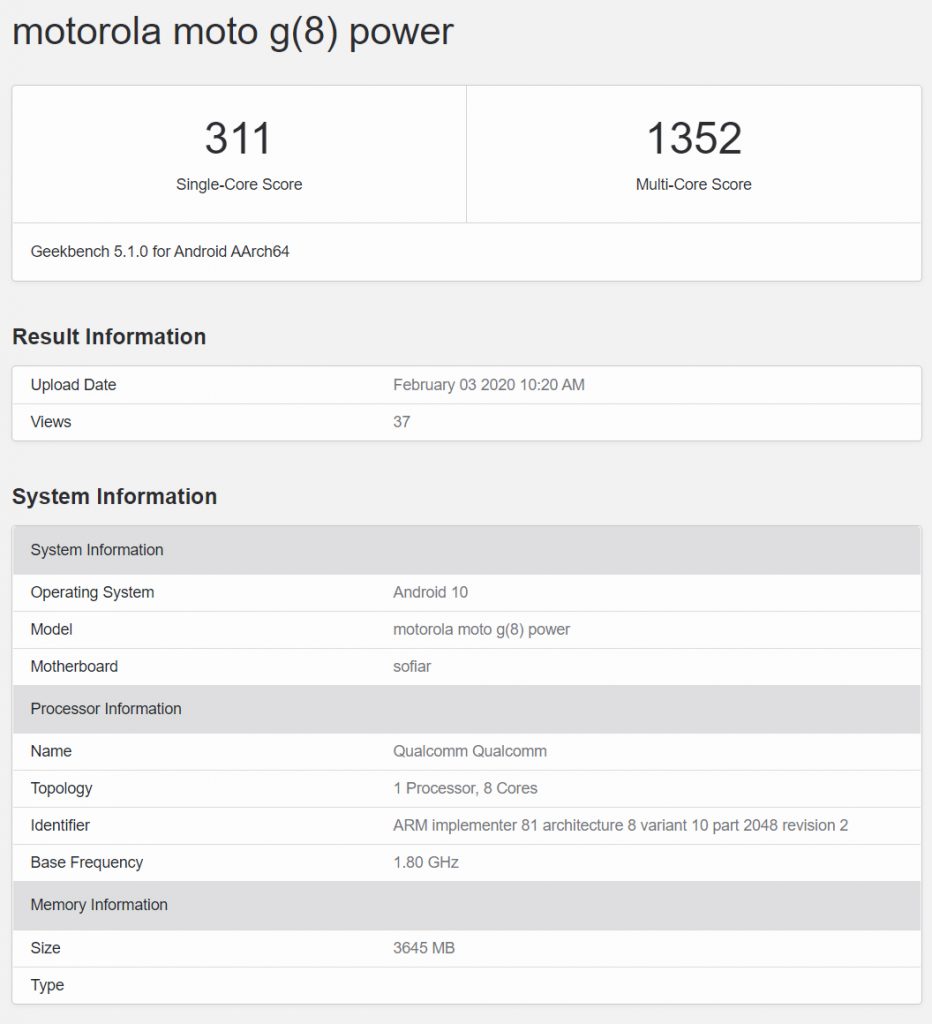This screenshot has height=1024, width=932.
Task: Select the memory size value 3645 MB
Action: [424, 947]
